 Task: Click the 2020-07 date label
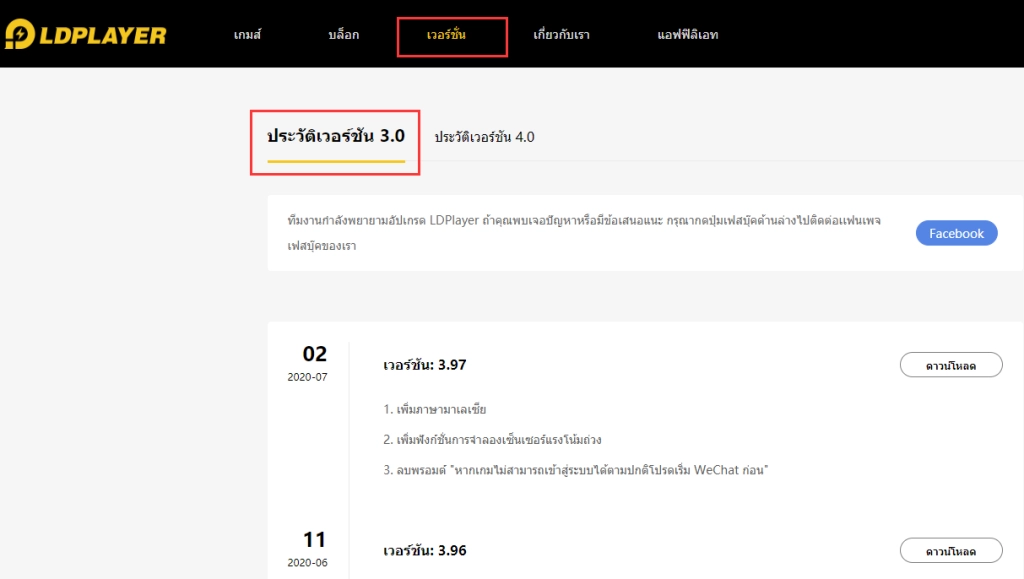[308, 377]
